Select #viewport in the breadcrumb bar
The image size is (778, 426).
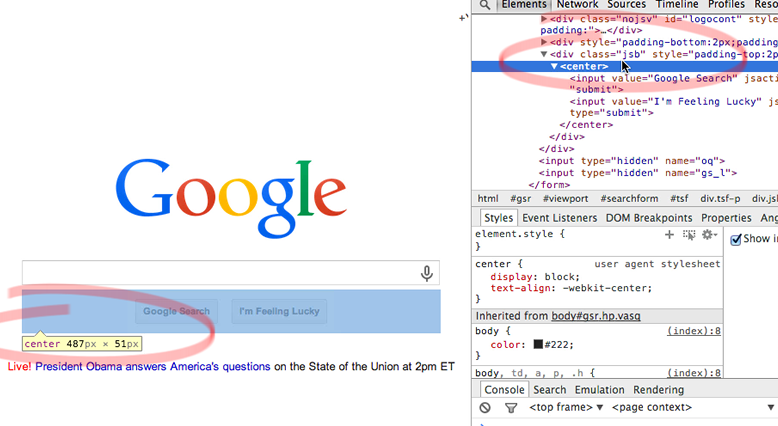click(x=565, y=198)
